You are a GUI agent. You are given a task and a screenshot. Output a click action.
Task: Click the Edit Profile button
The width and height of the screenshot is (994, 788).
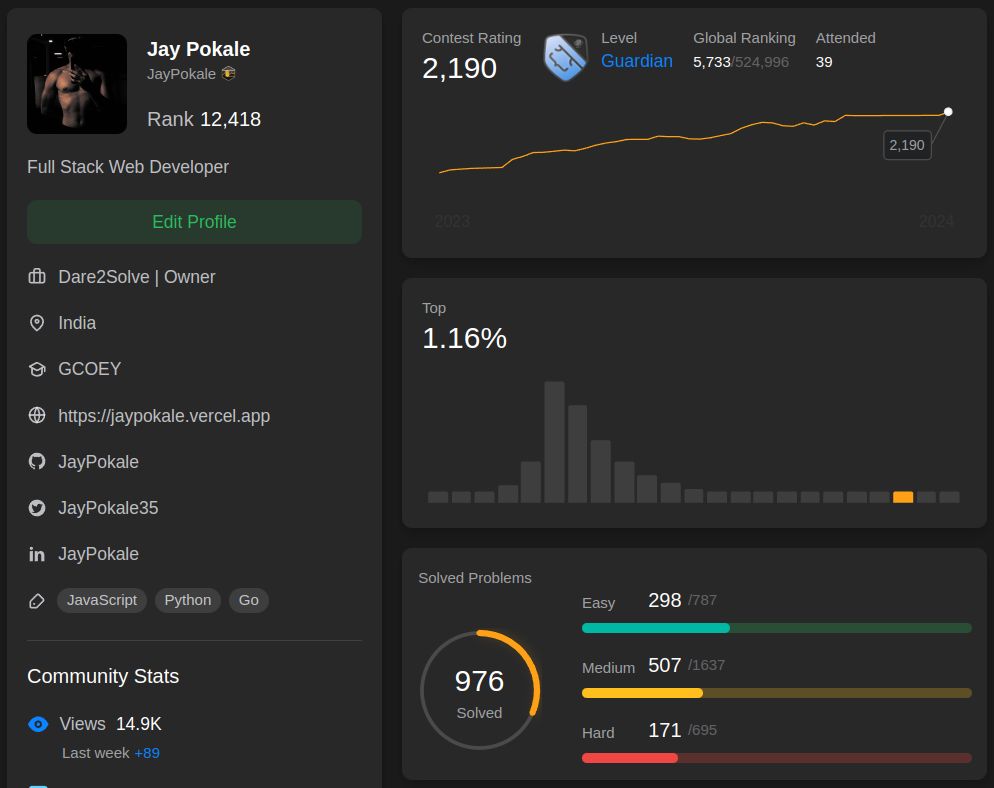[x=194, y=222]
